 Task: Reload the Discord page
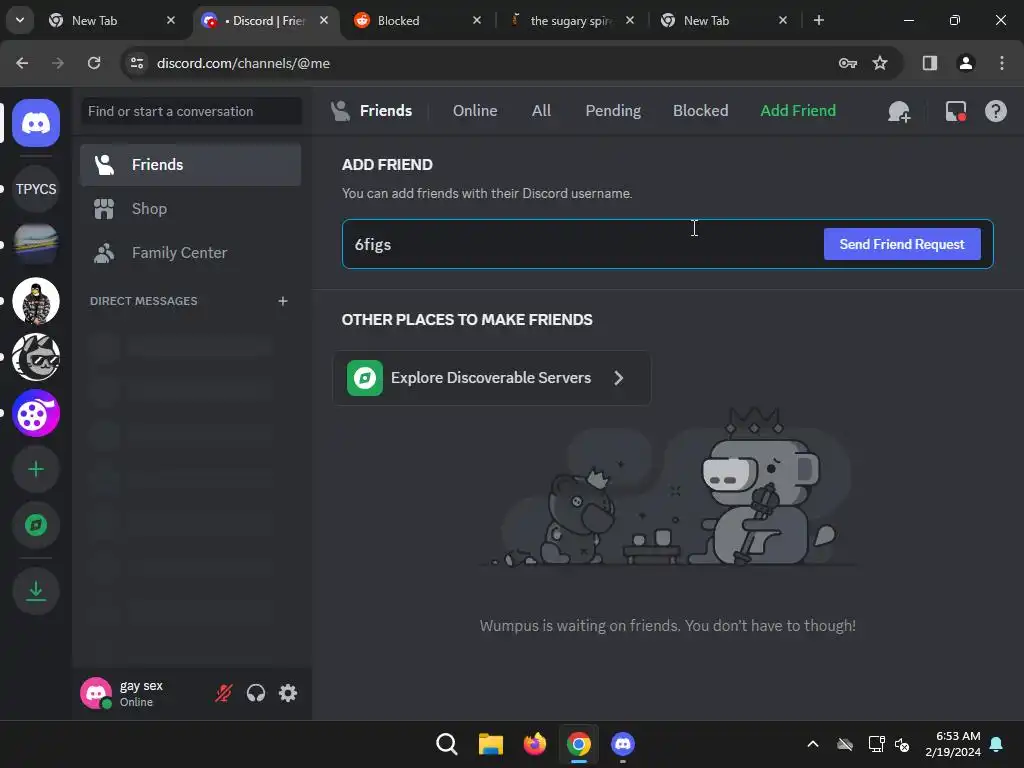[94, 63]
